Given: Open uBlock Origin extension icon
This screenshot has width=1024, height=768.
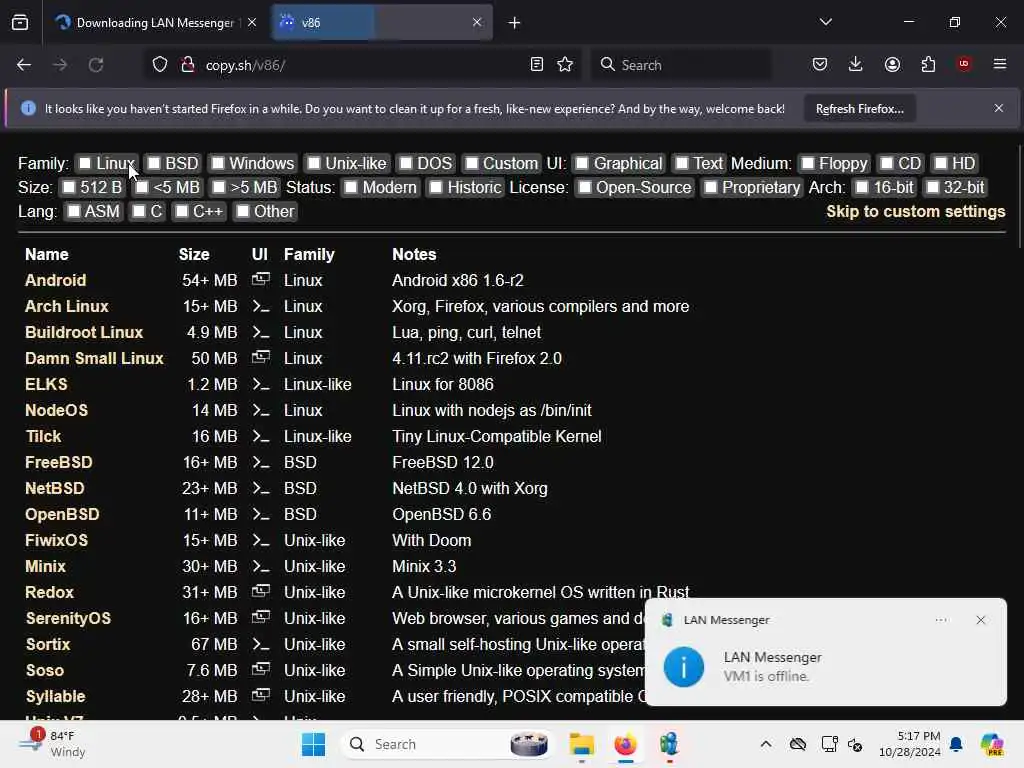Looking at the screenshot, I should point(964,64).
